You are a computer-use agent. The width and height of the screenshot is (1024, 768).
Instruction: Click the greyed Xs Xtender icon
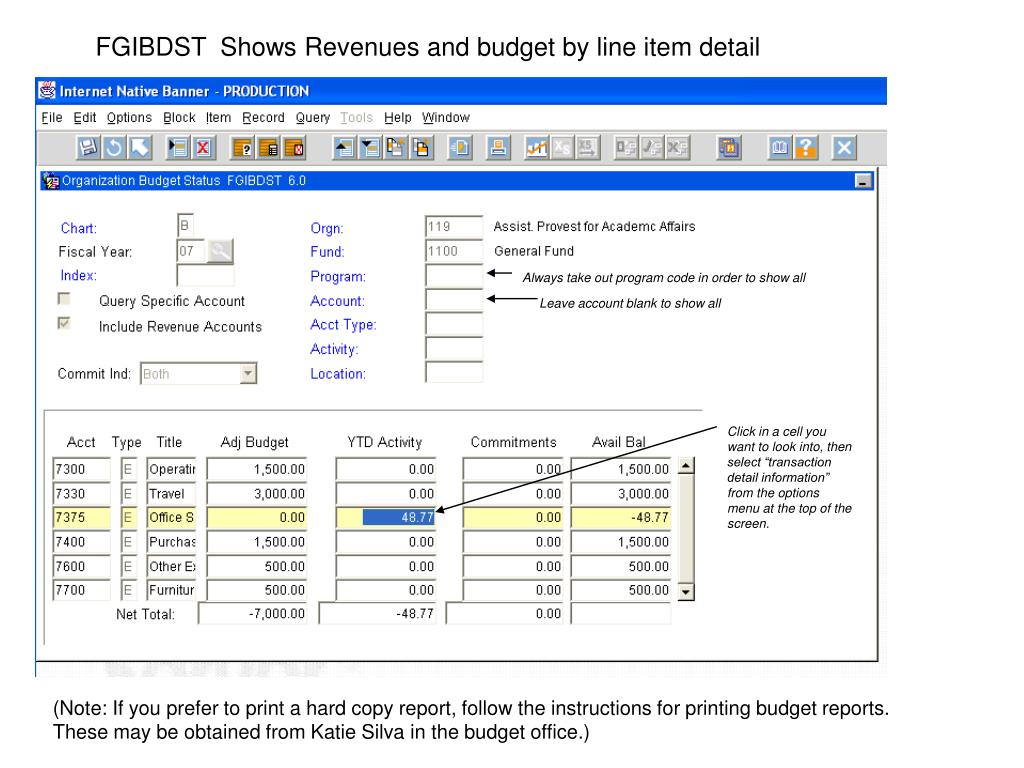[562, 148]
